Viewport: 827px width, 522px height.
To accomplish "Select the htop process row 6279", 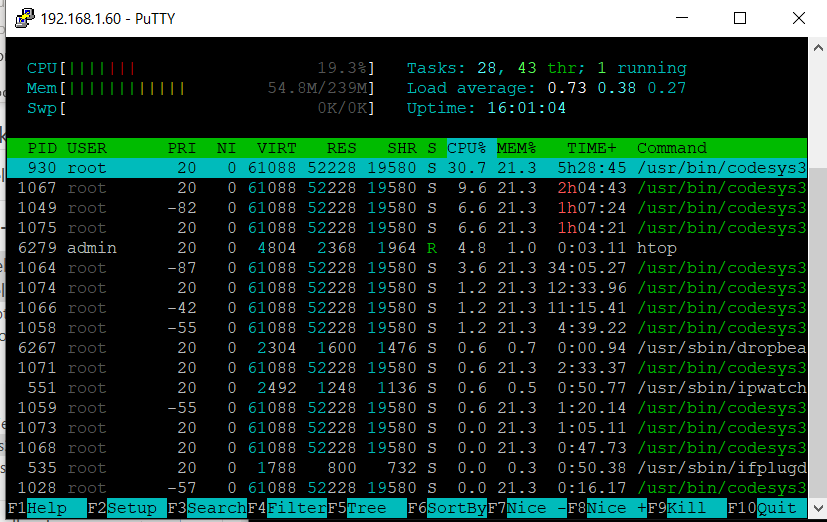I will [407, 248].
